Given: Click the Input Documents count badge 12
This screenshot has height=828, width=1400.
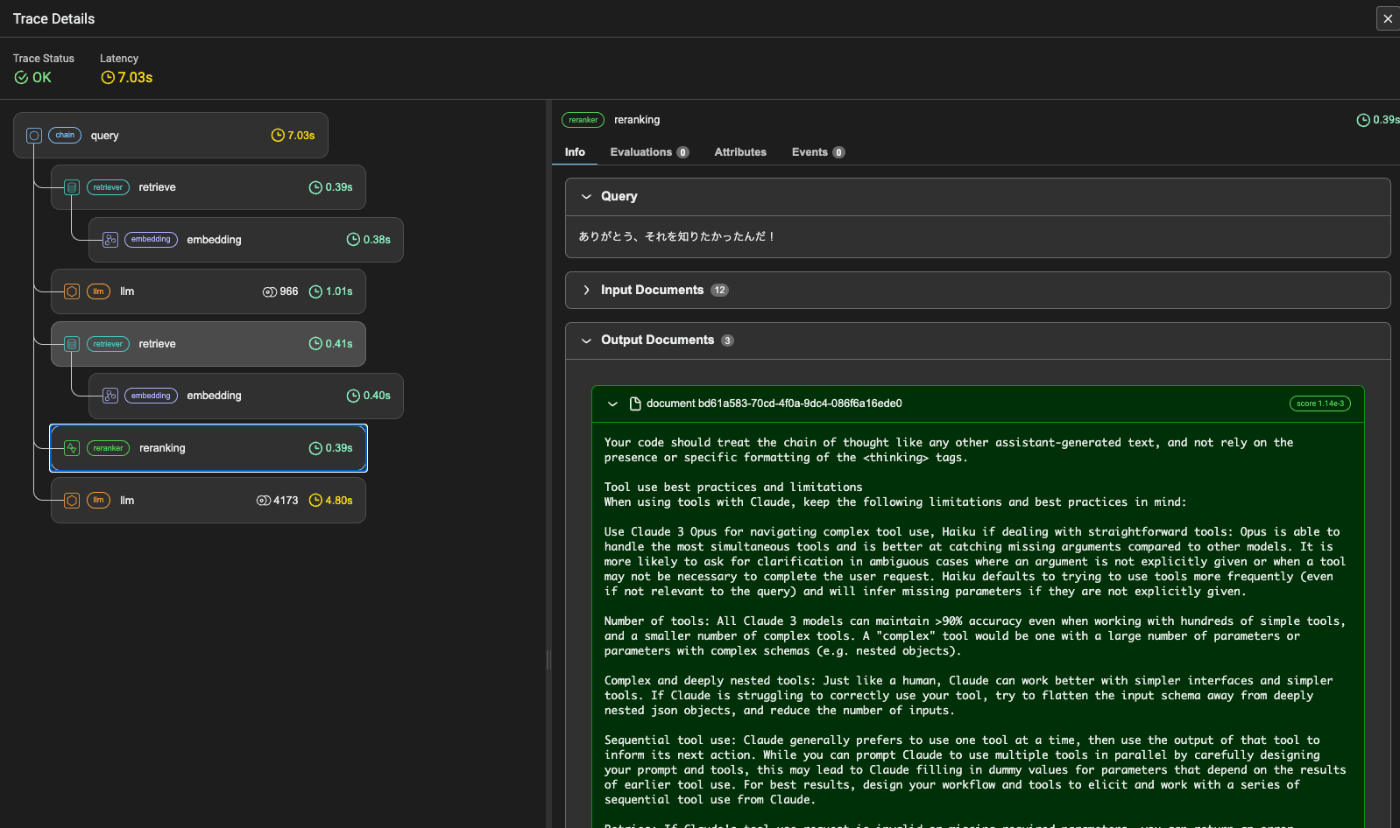Looking at the screenshot, I should [x=720, y=290].
